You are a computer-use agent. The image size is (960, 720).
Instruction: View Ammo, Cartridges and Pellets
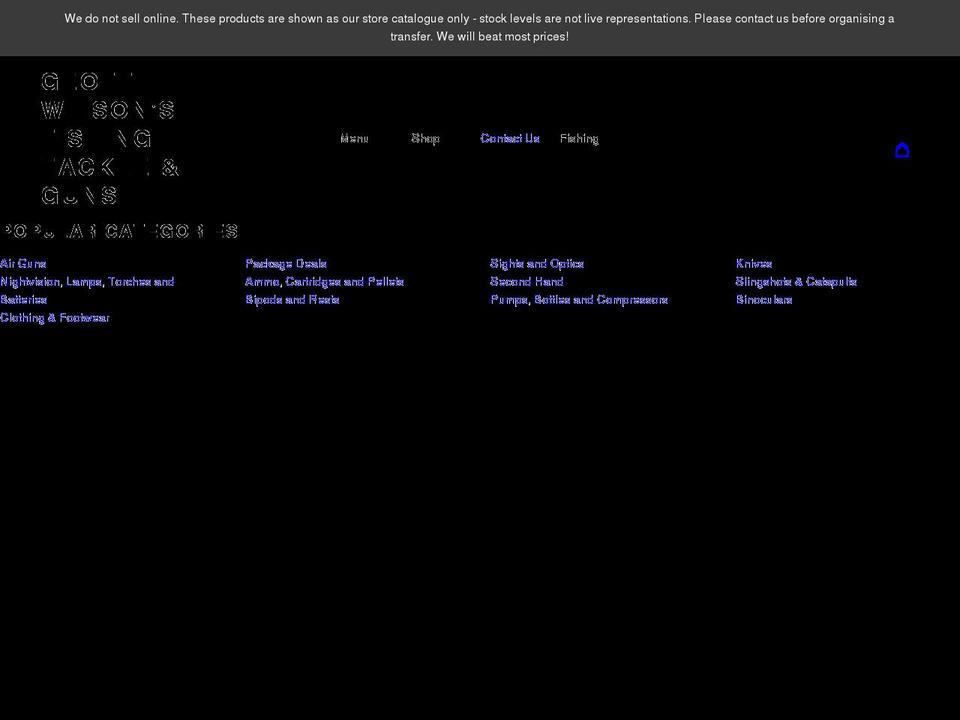coord(325,281)
